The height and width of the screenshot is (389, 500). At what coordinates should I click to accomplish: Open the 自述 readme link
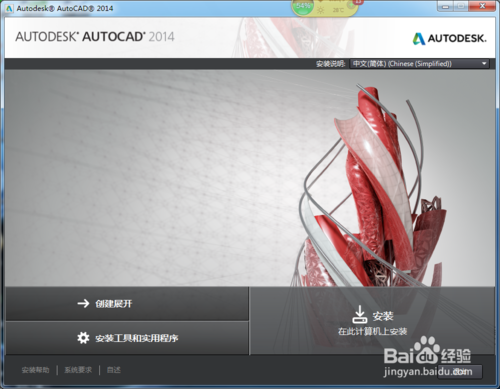tap(114, 370)
